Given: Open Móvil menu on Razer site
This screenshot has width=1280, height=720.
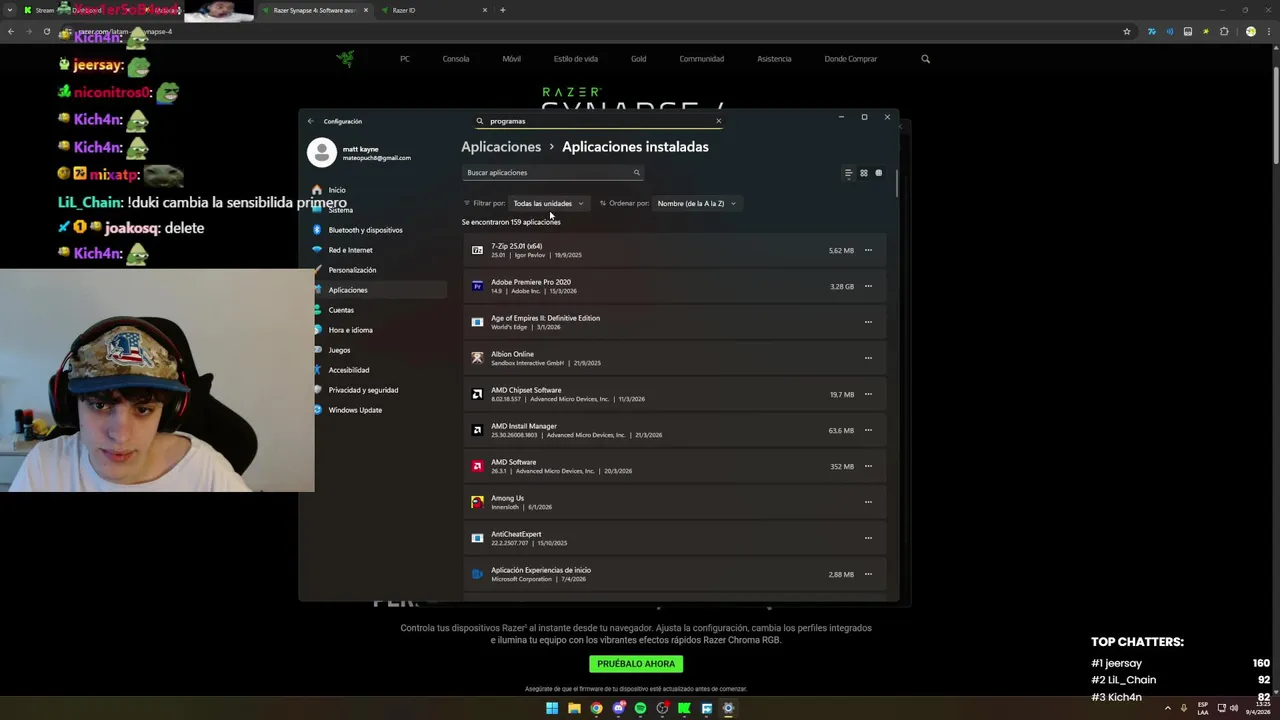Looking at the screenshot, I should [x=512, y=59].
